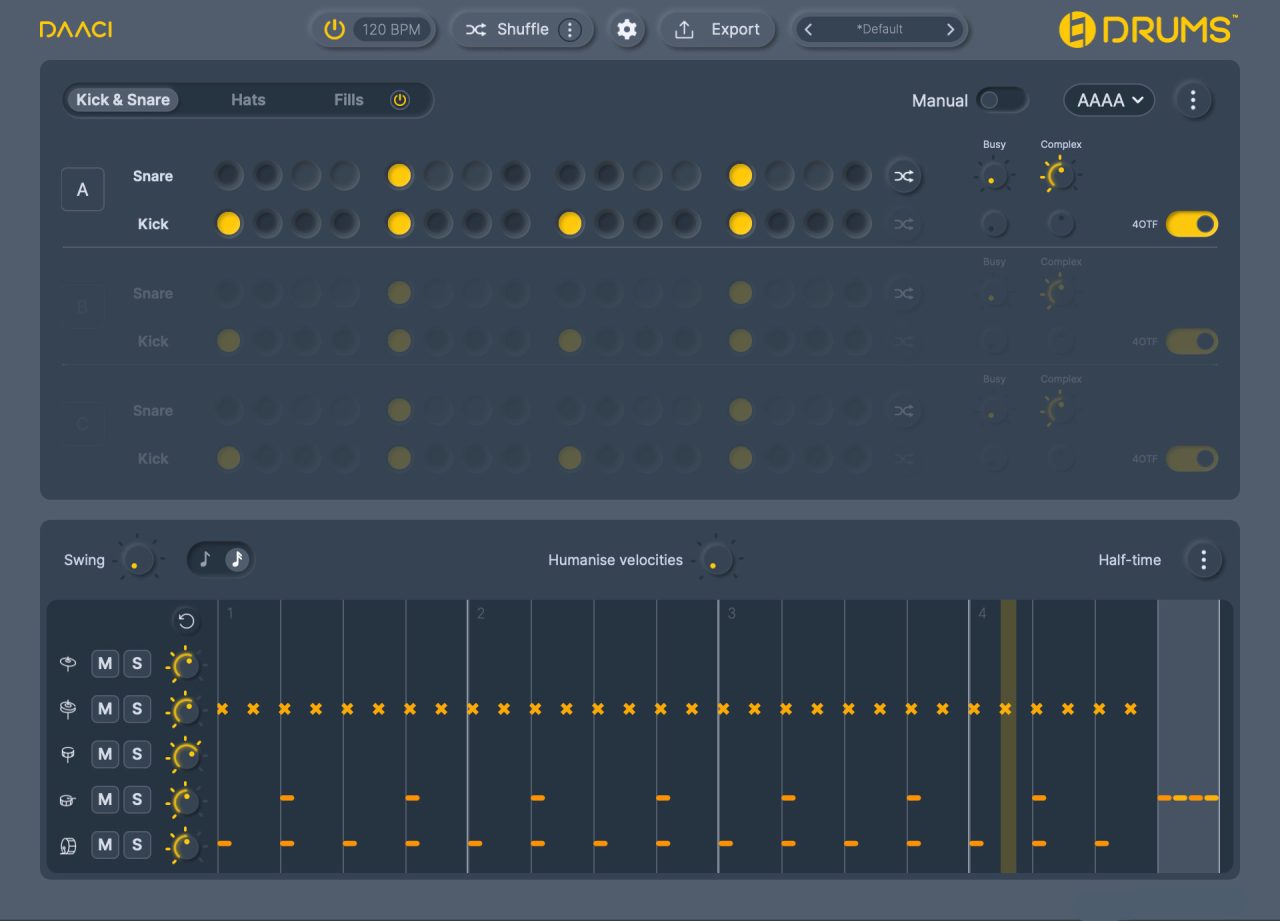Shuffle the Snare pattern in section A
The image size is (1280, 921).
point(903,177)
